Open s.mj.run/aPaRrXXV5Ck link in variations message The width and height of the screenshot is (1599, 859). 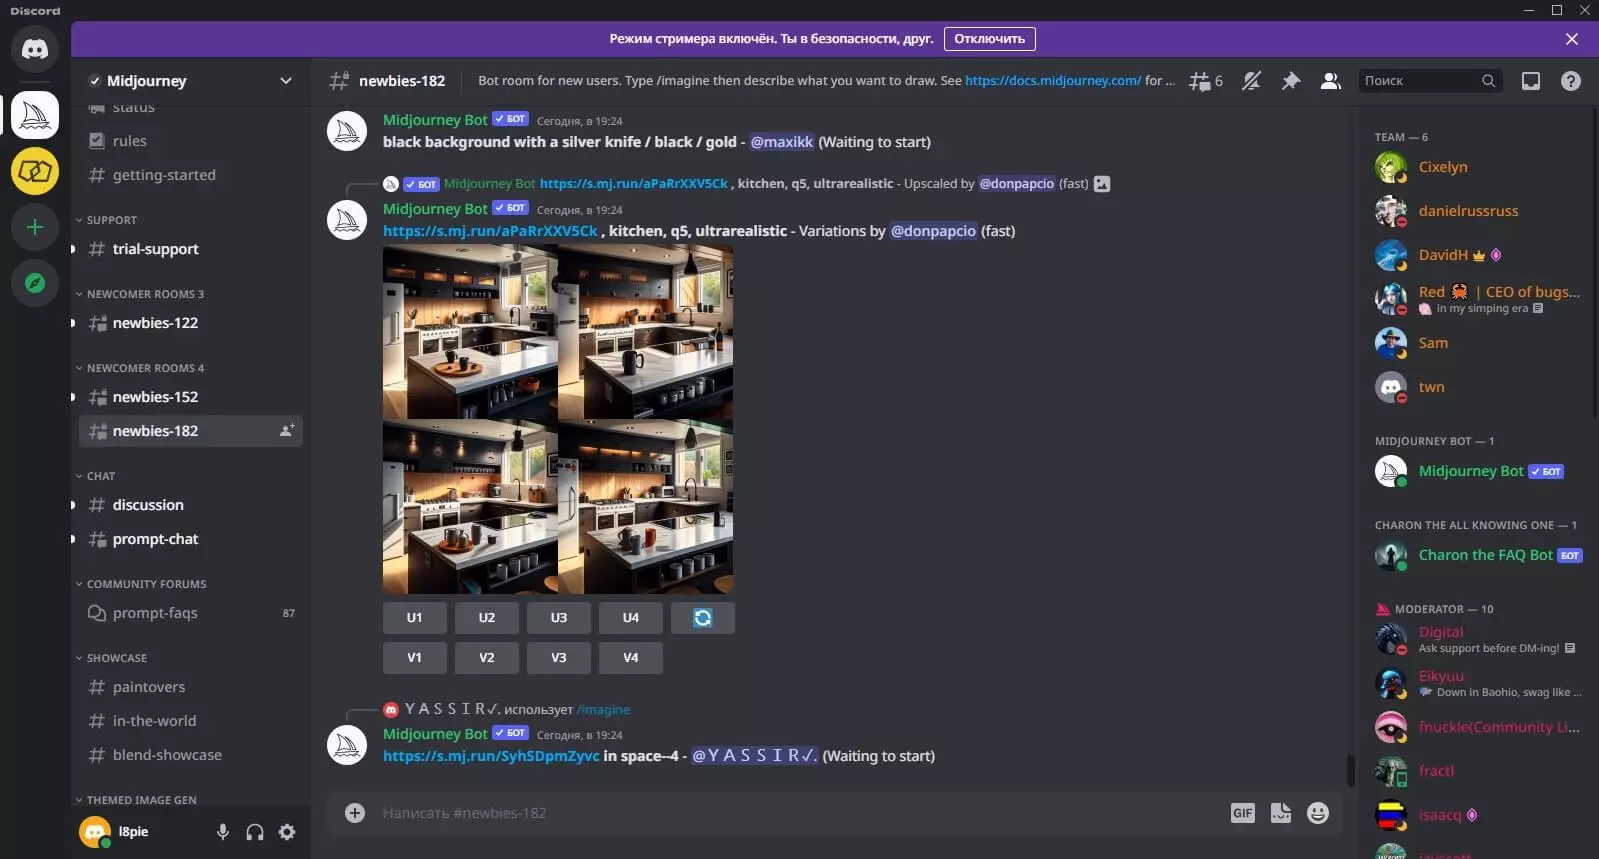point(490,231)
